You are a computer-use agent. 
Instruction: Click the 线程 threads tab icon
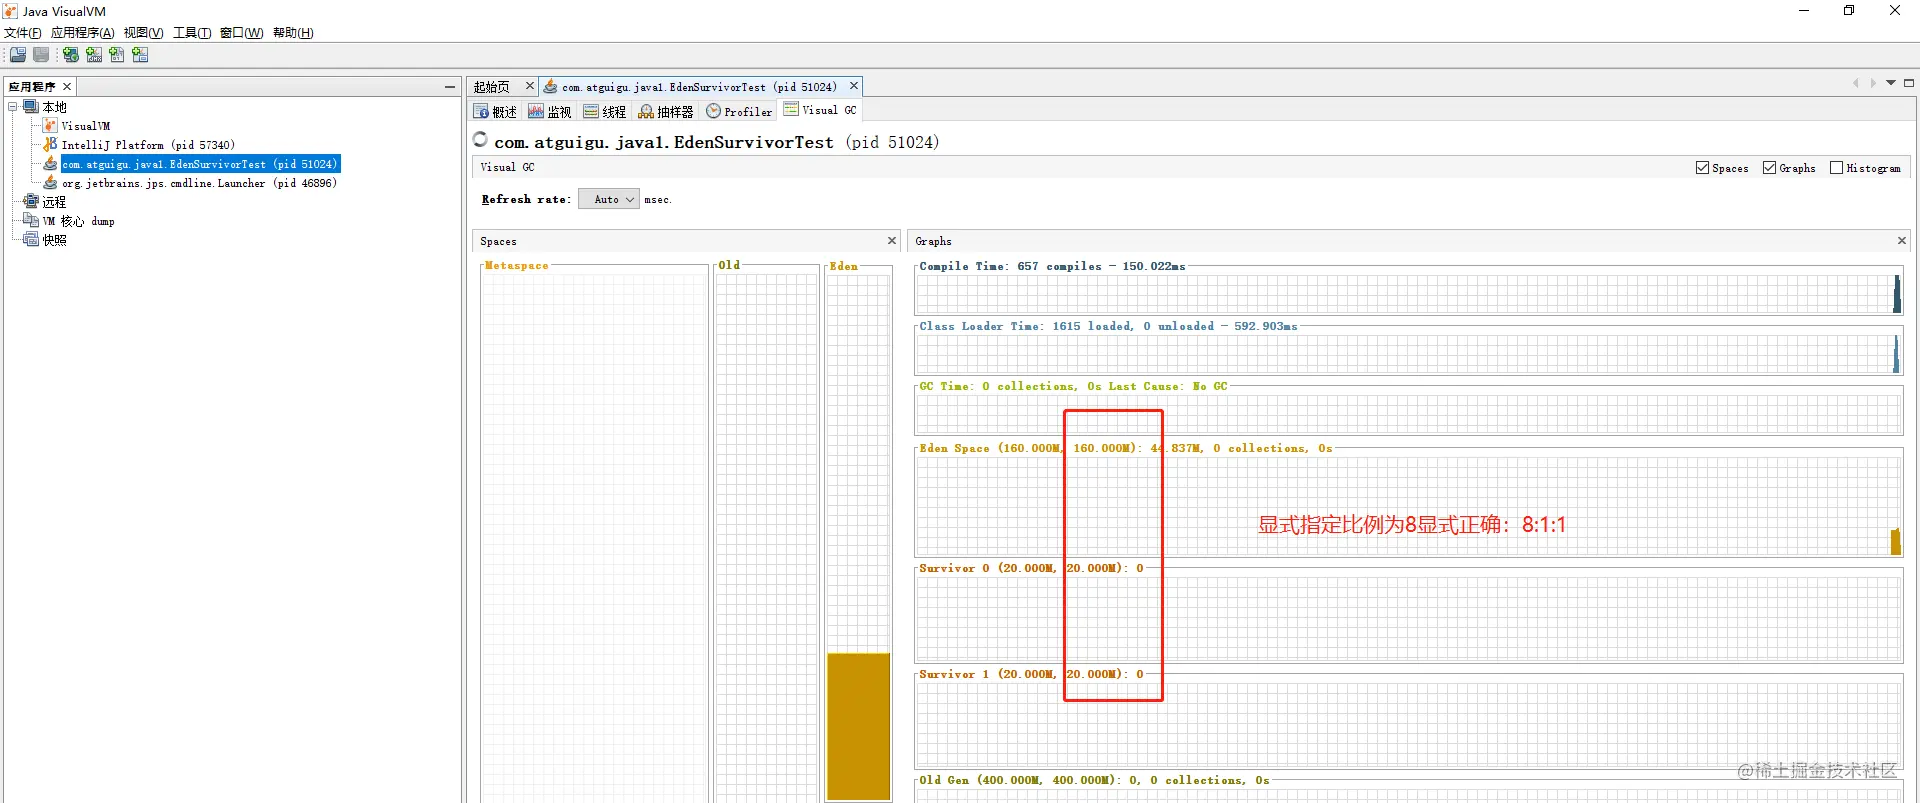pos(591,111)
